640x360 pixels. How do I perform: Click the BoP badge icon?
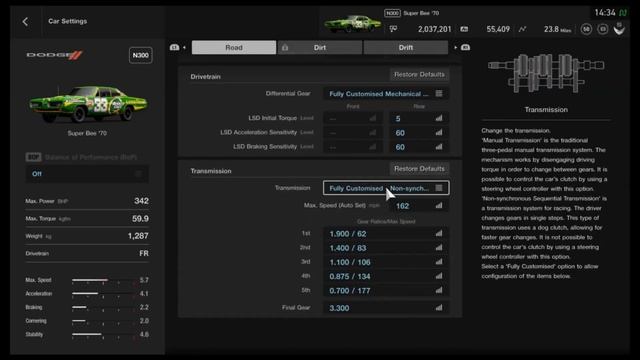pyautogui.click(x=33, y=157)
